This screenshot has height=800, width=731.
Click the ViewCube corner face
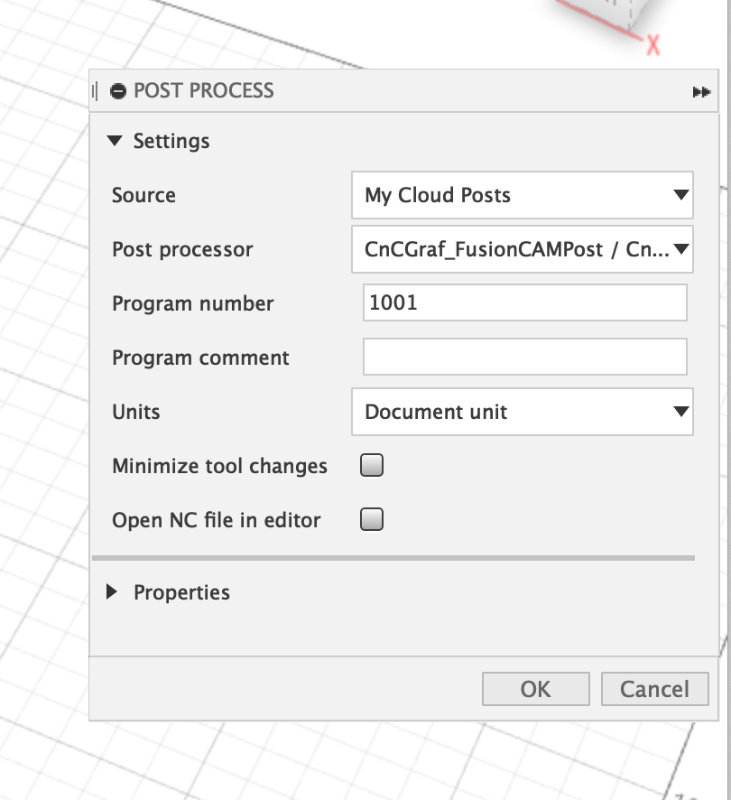point(604,13)
